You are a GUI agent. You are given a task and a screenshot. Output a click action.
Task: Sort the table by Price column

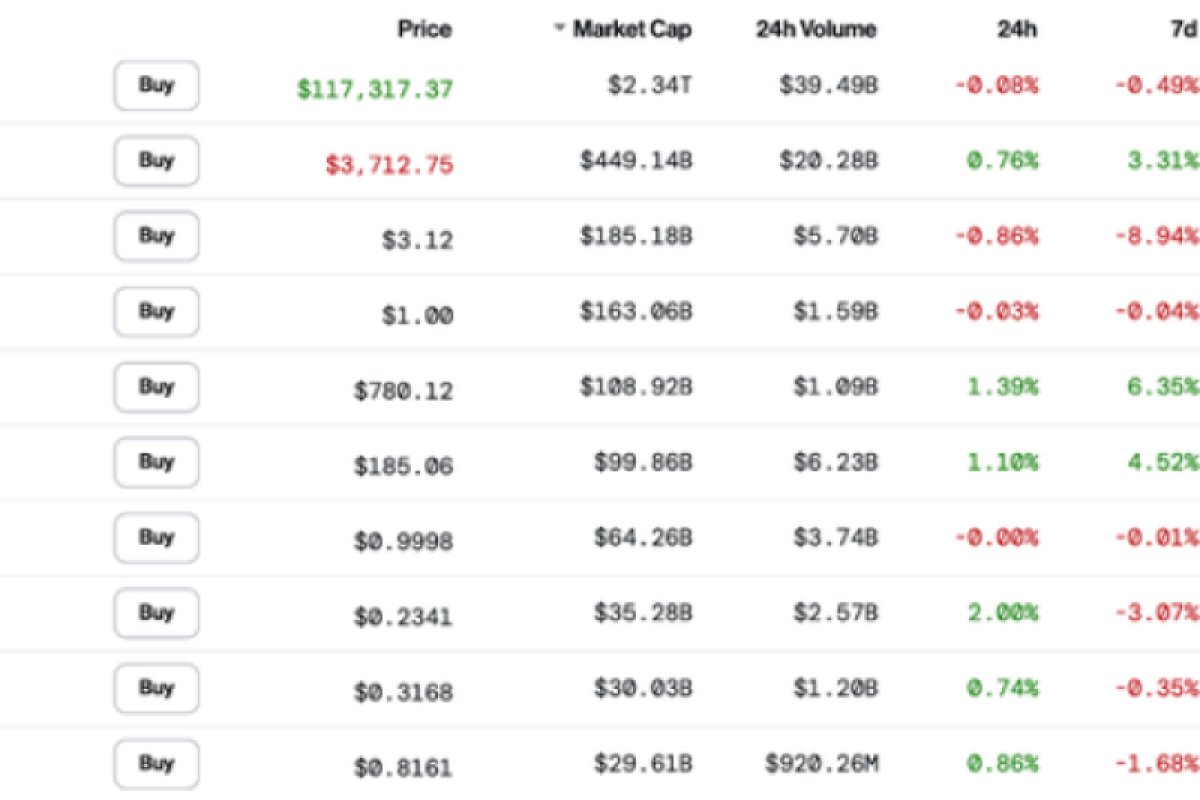425,29
